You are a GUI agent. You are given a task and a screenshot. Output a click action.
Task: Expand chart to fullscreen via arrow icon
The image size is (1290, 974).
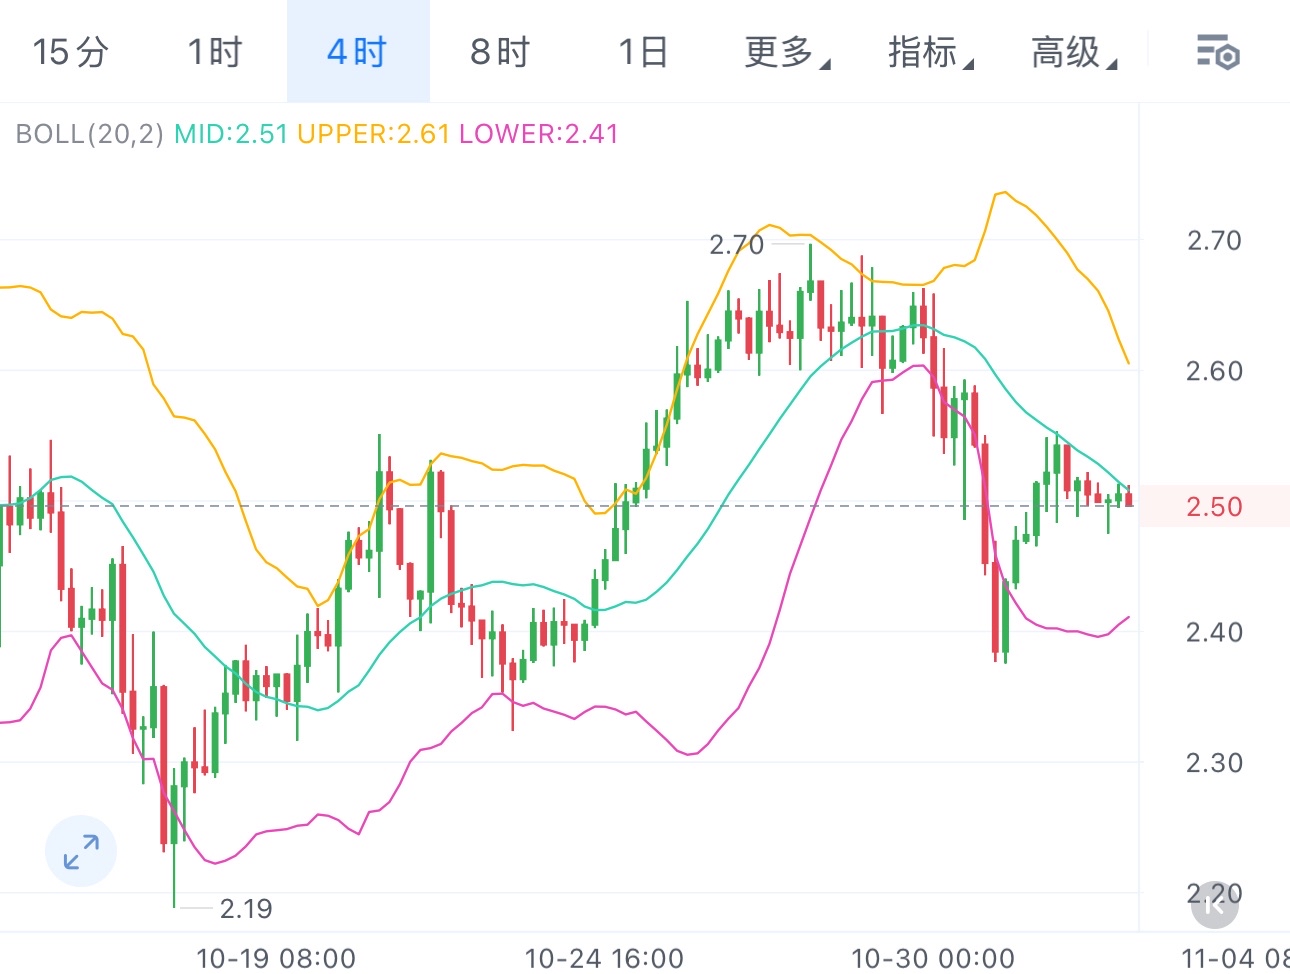coord(80,851)
